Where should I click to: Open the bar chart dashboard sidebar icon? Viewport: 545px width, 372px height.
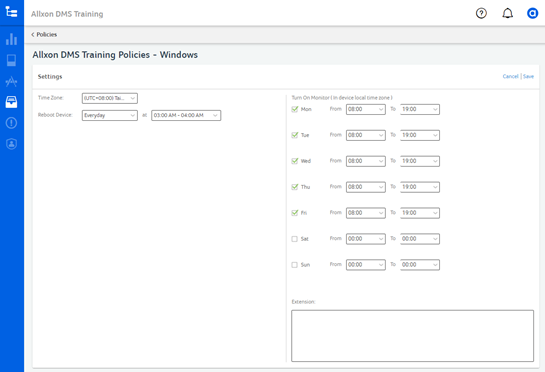point(11,39)
